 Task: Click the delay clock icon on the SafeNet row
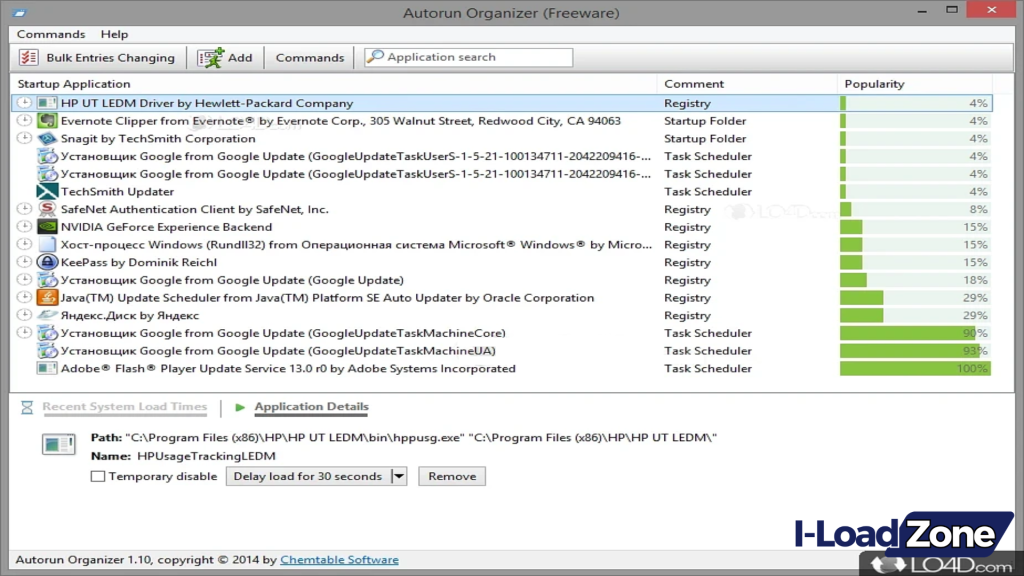(24, 208)
